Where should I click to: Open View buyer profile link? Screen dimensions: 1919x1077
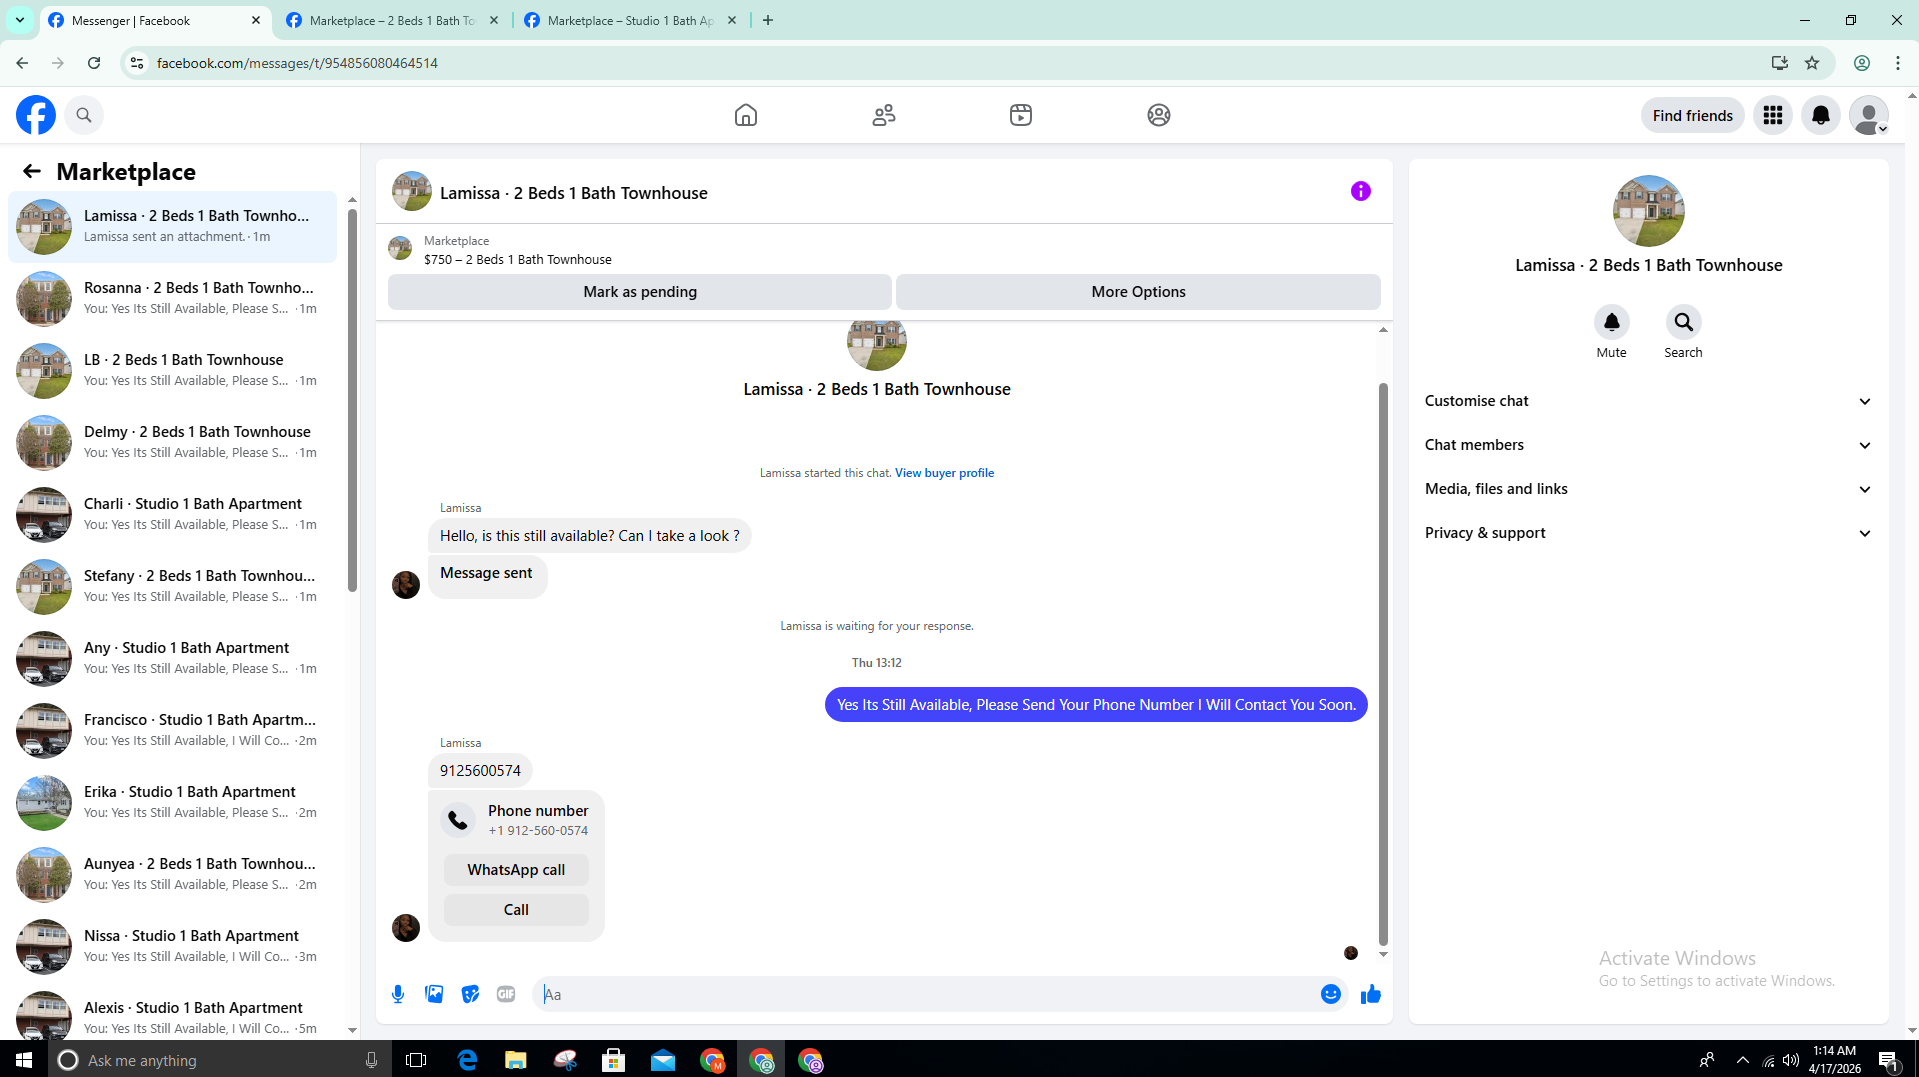[x=944, y=473]
